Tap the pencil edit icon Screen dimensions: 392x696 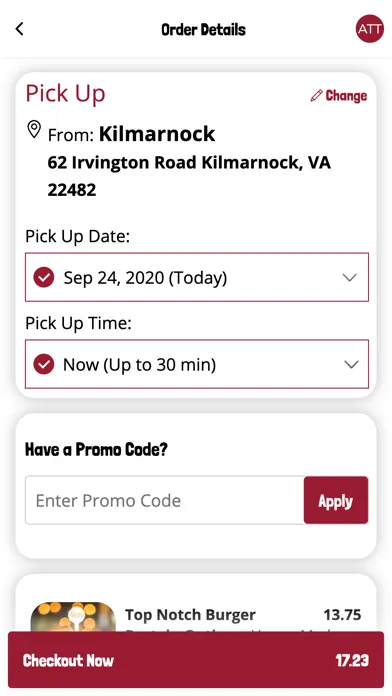point(316,95)
